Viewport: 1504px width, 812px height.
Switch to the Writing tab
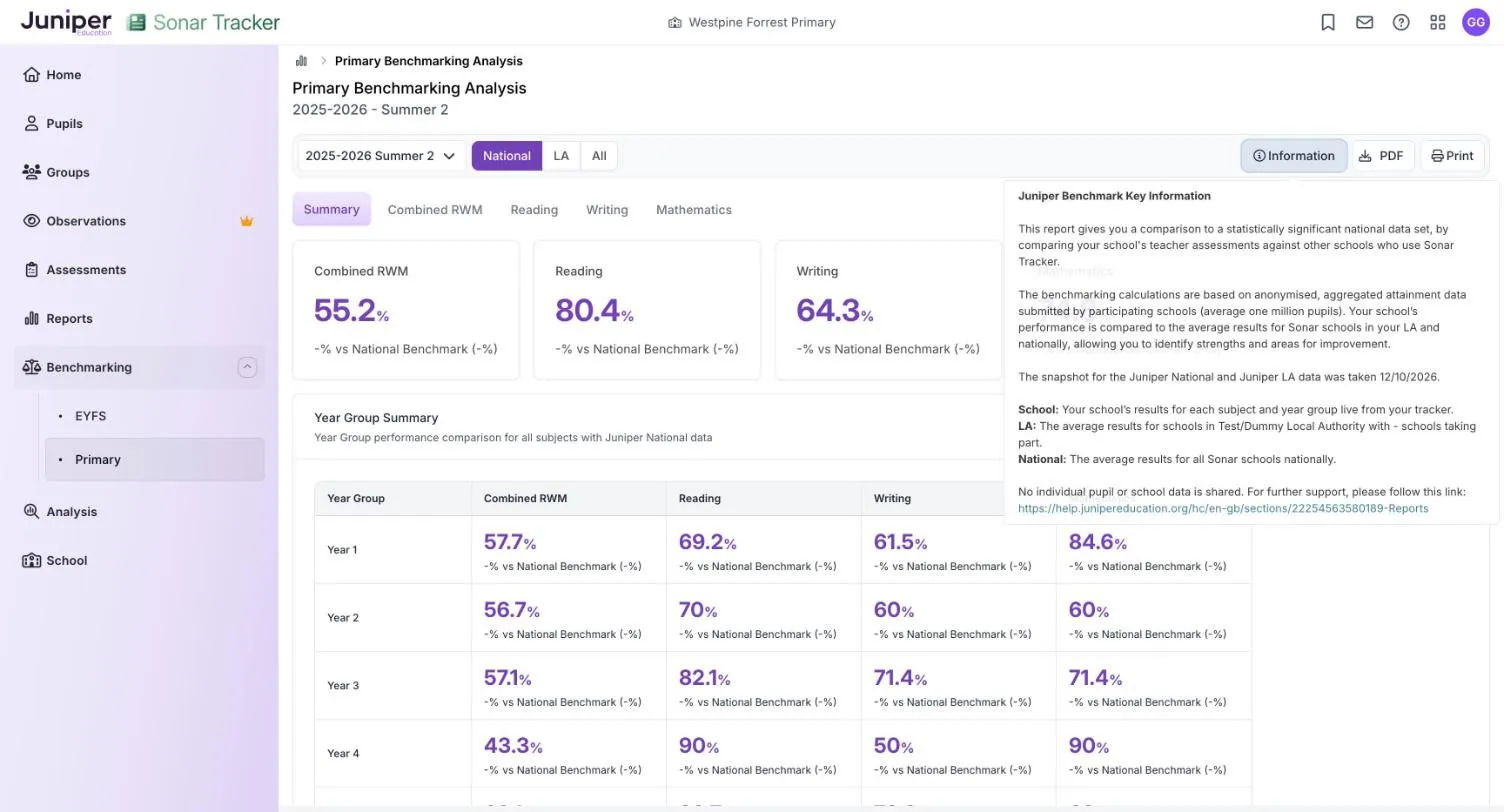[607, 210]
